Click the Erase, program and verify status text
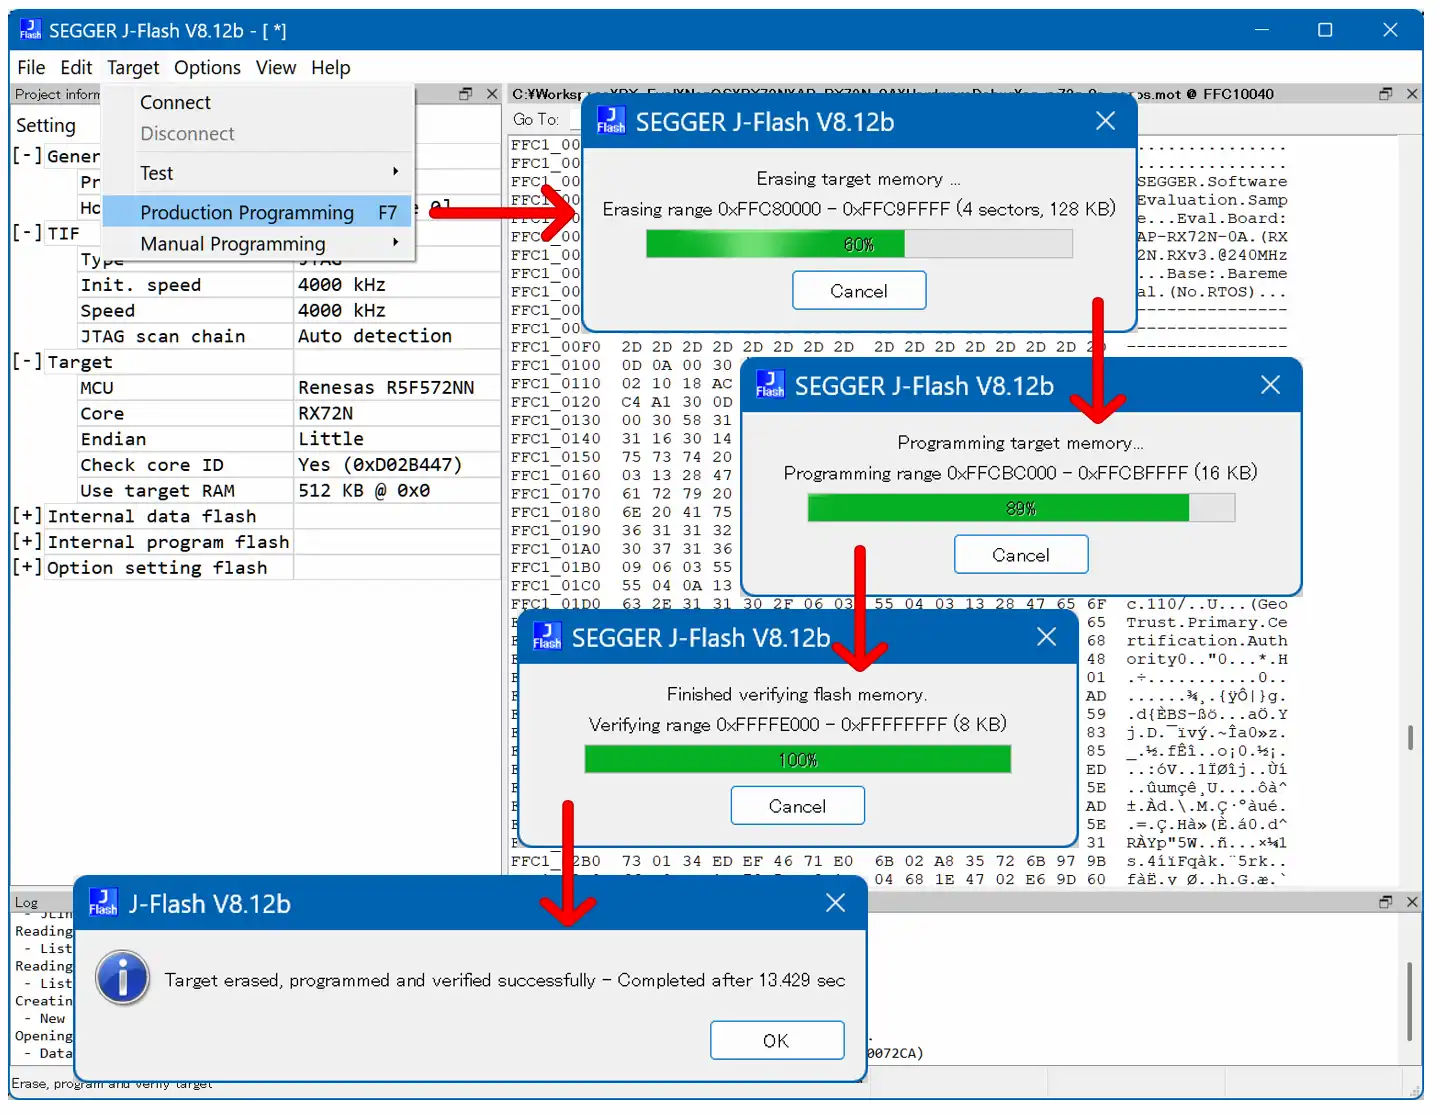Viewport: 1441px width, 1116px height. pos(112,1084)
